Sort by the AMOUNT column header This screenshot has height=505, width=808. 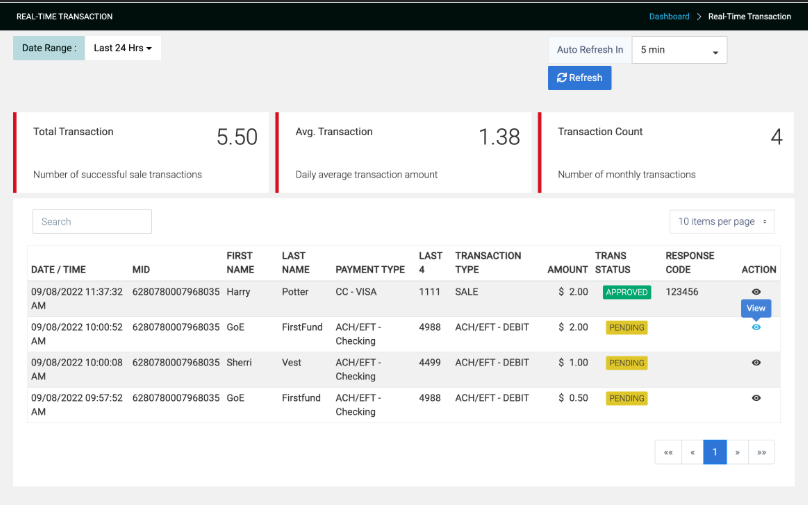[567, 269]
